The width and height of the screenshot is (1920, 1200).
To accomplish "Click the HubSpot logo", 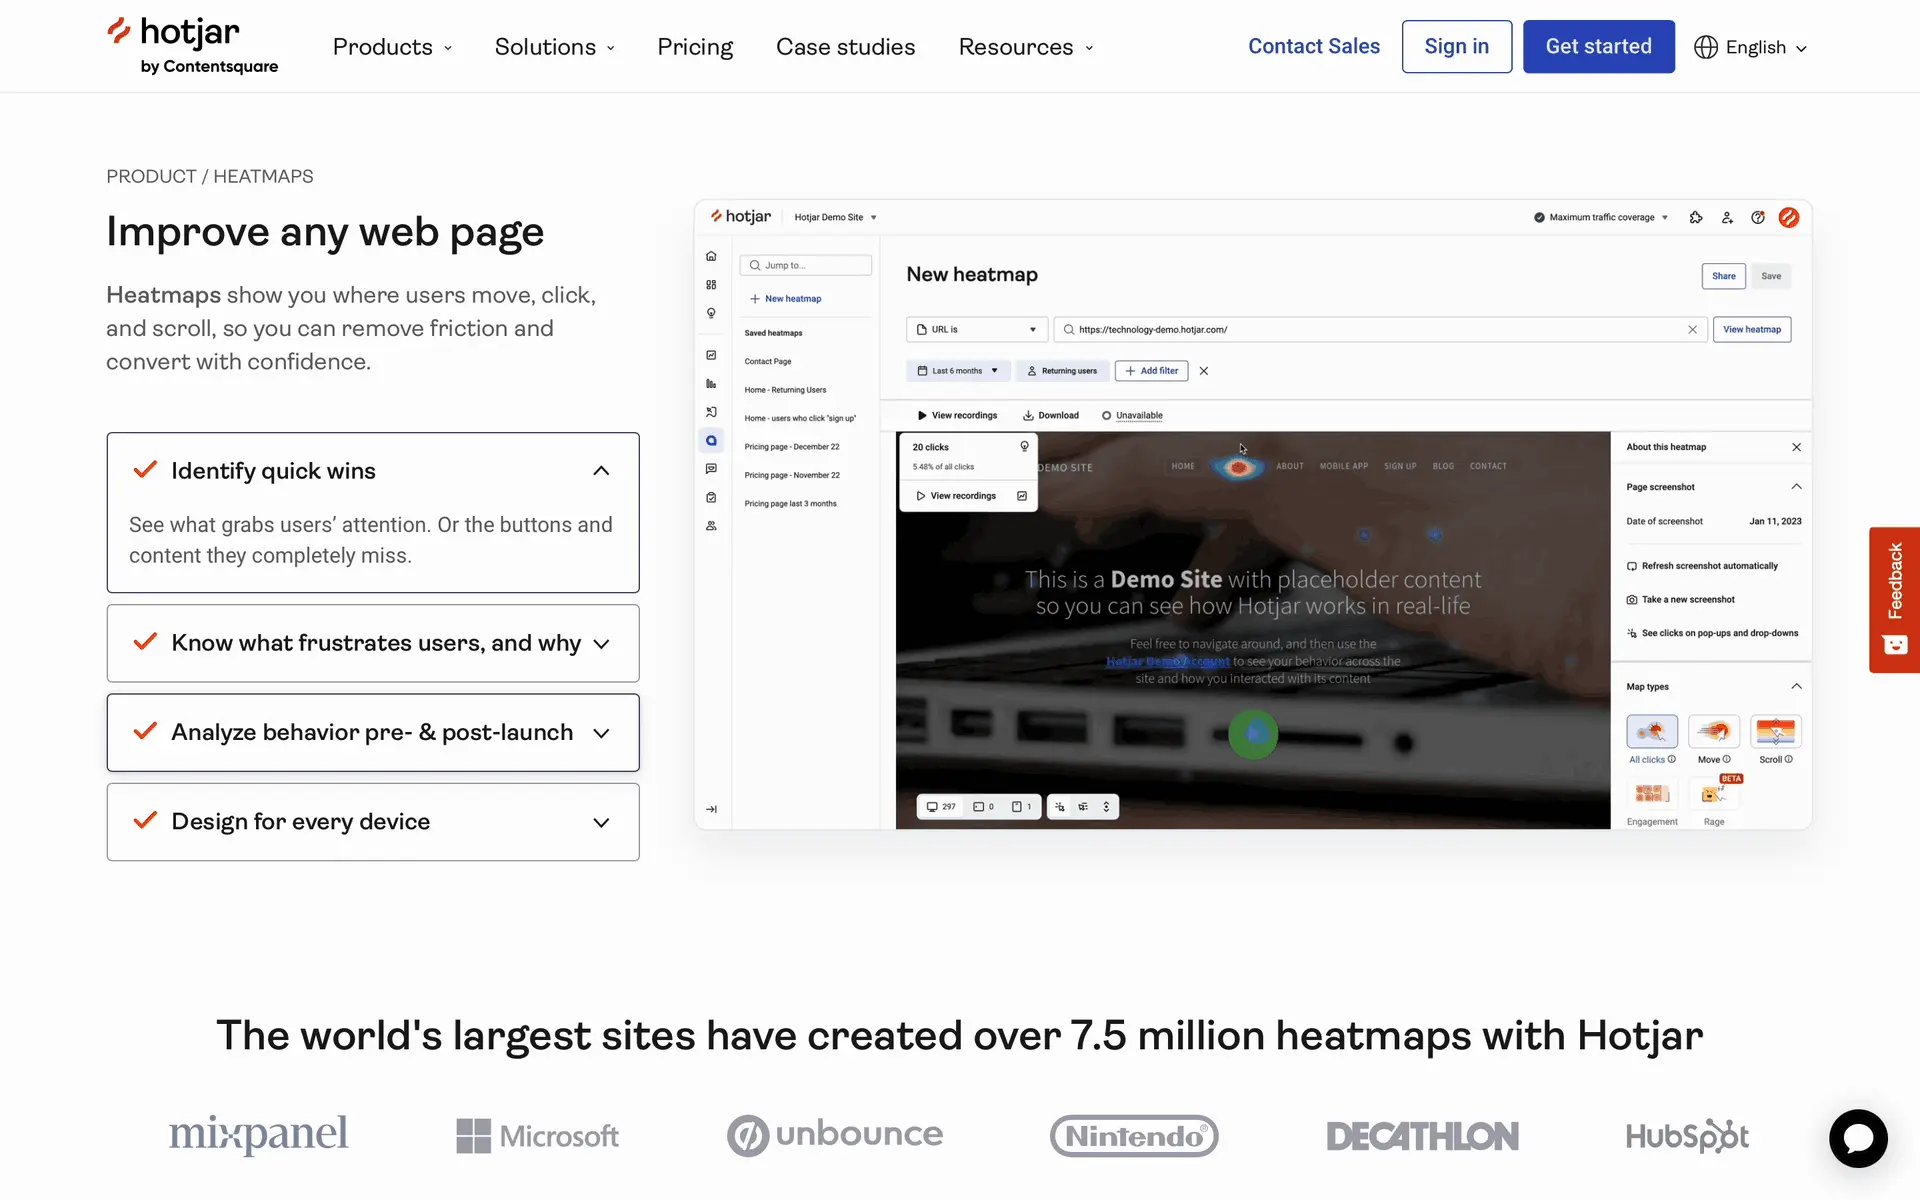I will pyautogui.click(x=1686, y=1136).
